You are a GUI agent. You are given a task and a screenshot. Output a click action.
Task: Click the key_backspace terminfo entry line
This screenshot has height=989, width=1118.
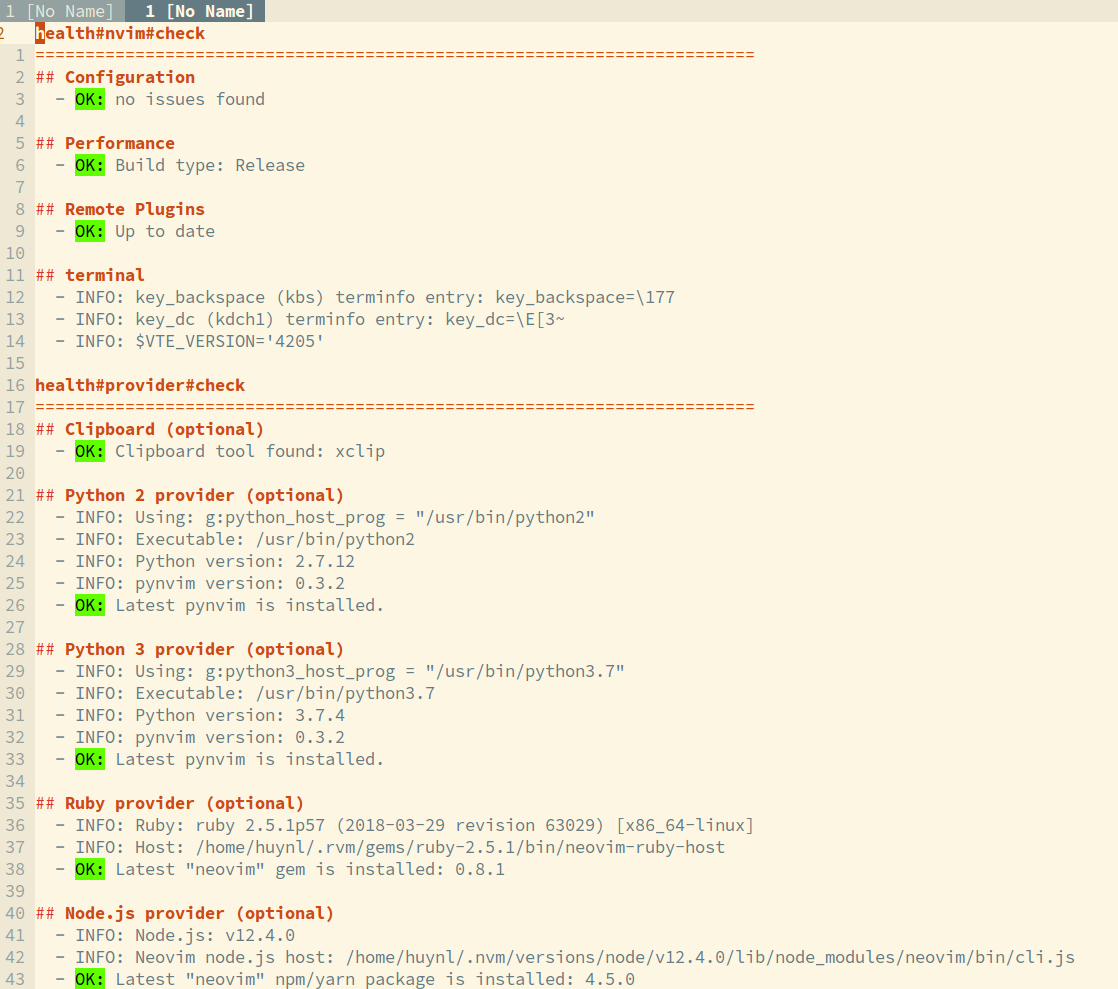click(x=365, y=297)
